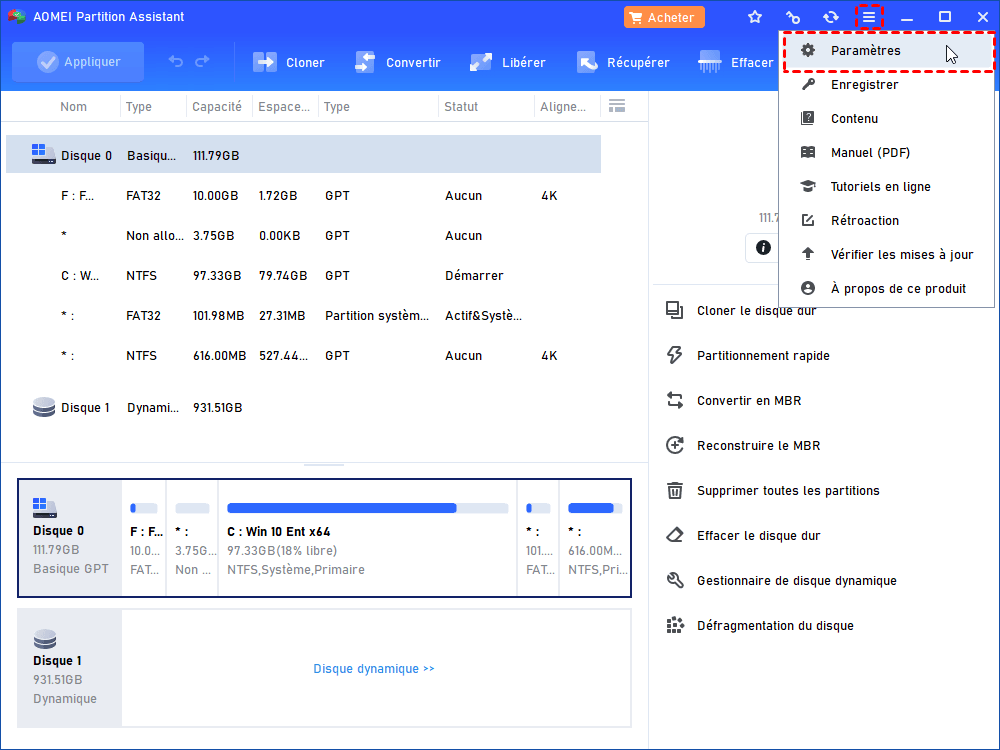Viewport: 1000px width, 750px height.
Task: Select the Disque 1 Dynamique row
Action: pos(304,408)
